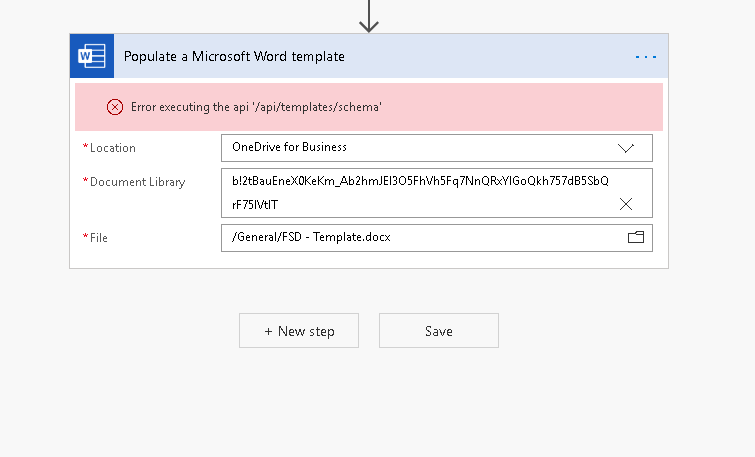Expand the Location dropdown chevron
The height and width of the screenshot is (457, 755).
coord(625,148)
